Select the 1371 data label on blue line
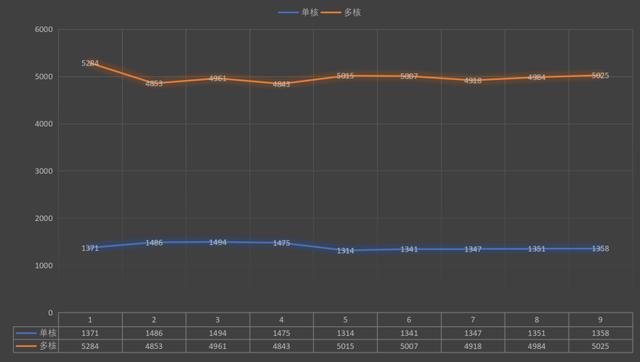Image resolution: width=640 pixels, height=362 pixels. [x=90, y=248]
